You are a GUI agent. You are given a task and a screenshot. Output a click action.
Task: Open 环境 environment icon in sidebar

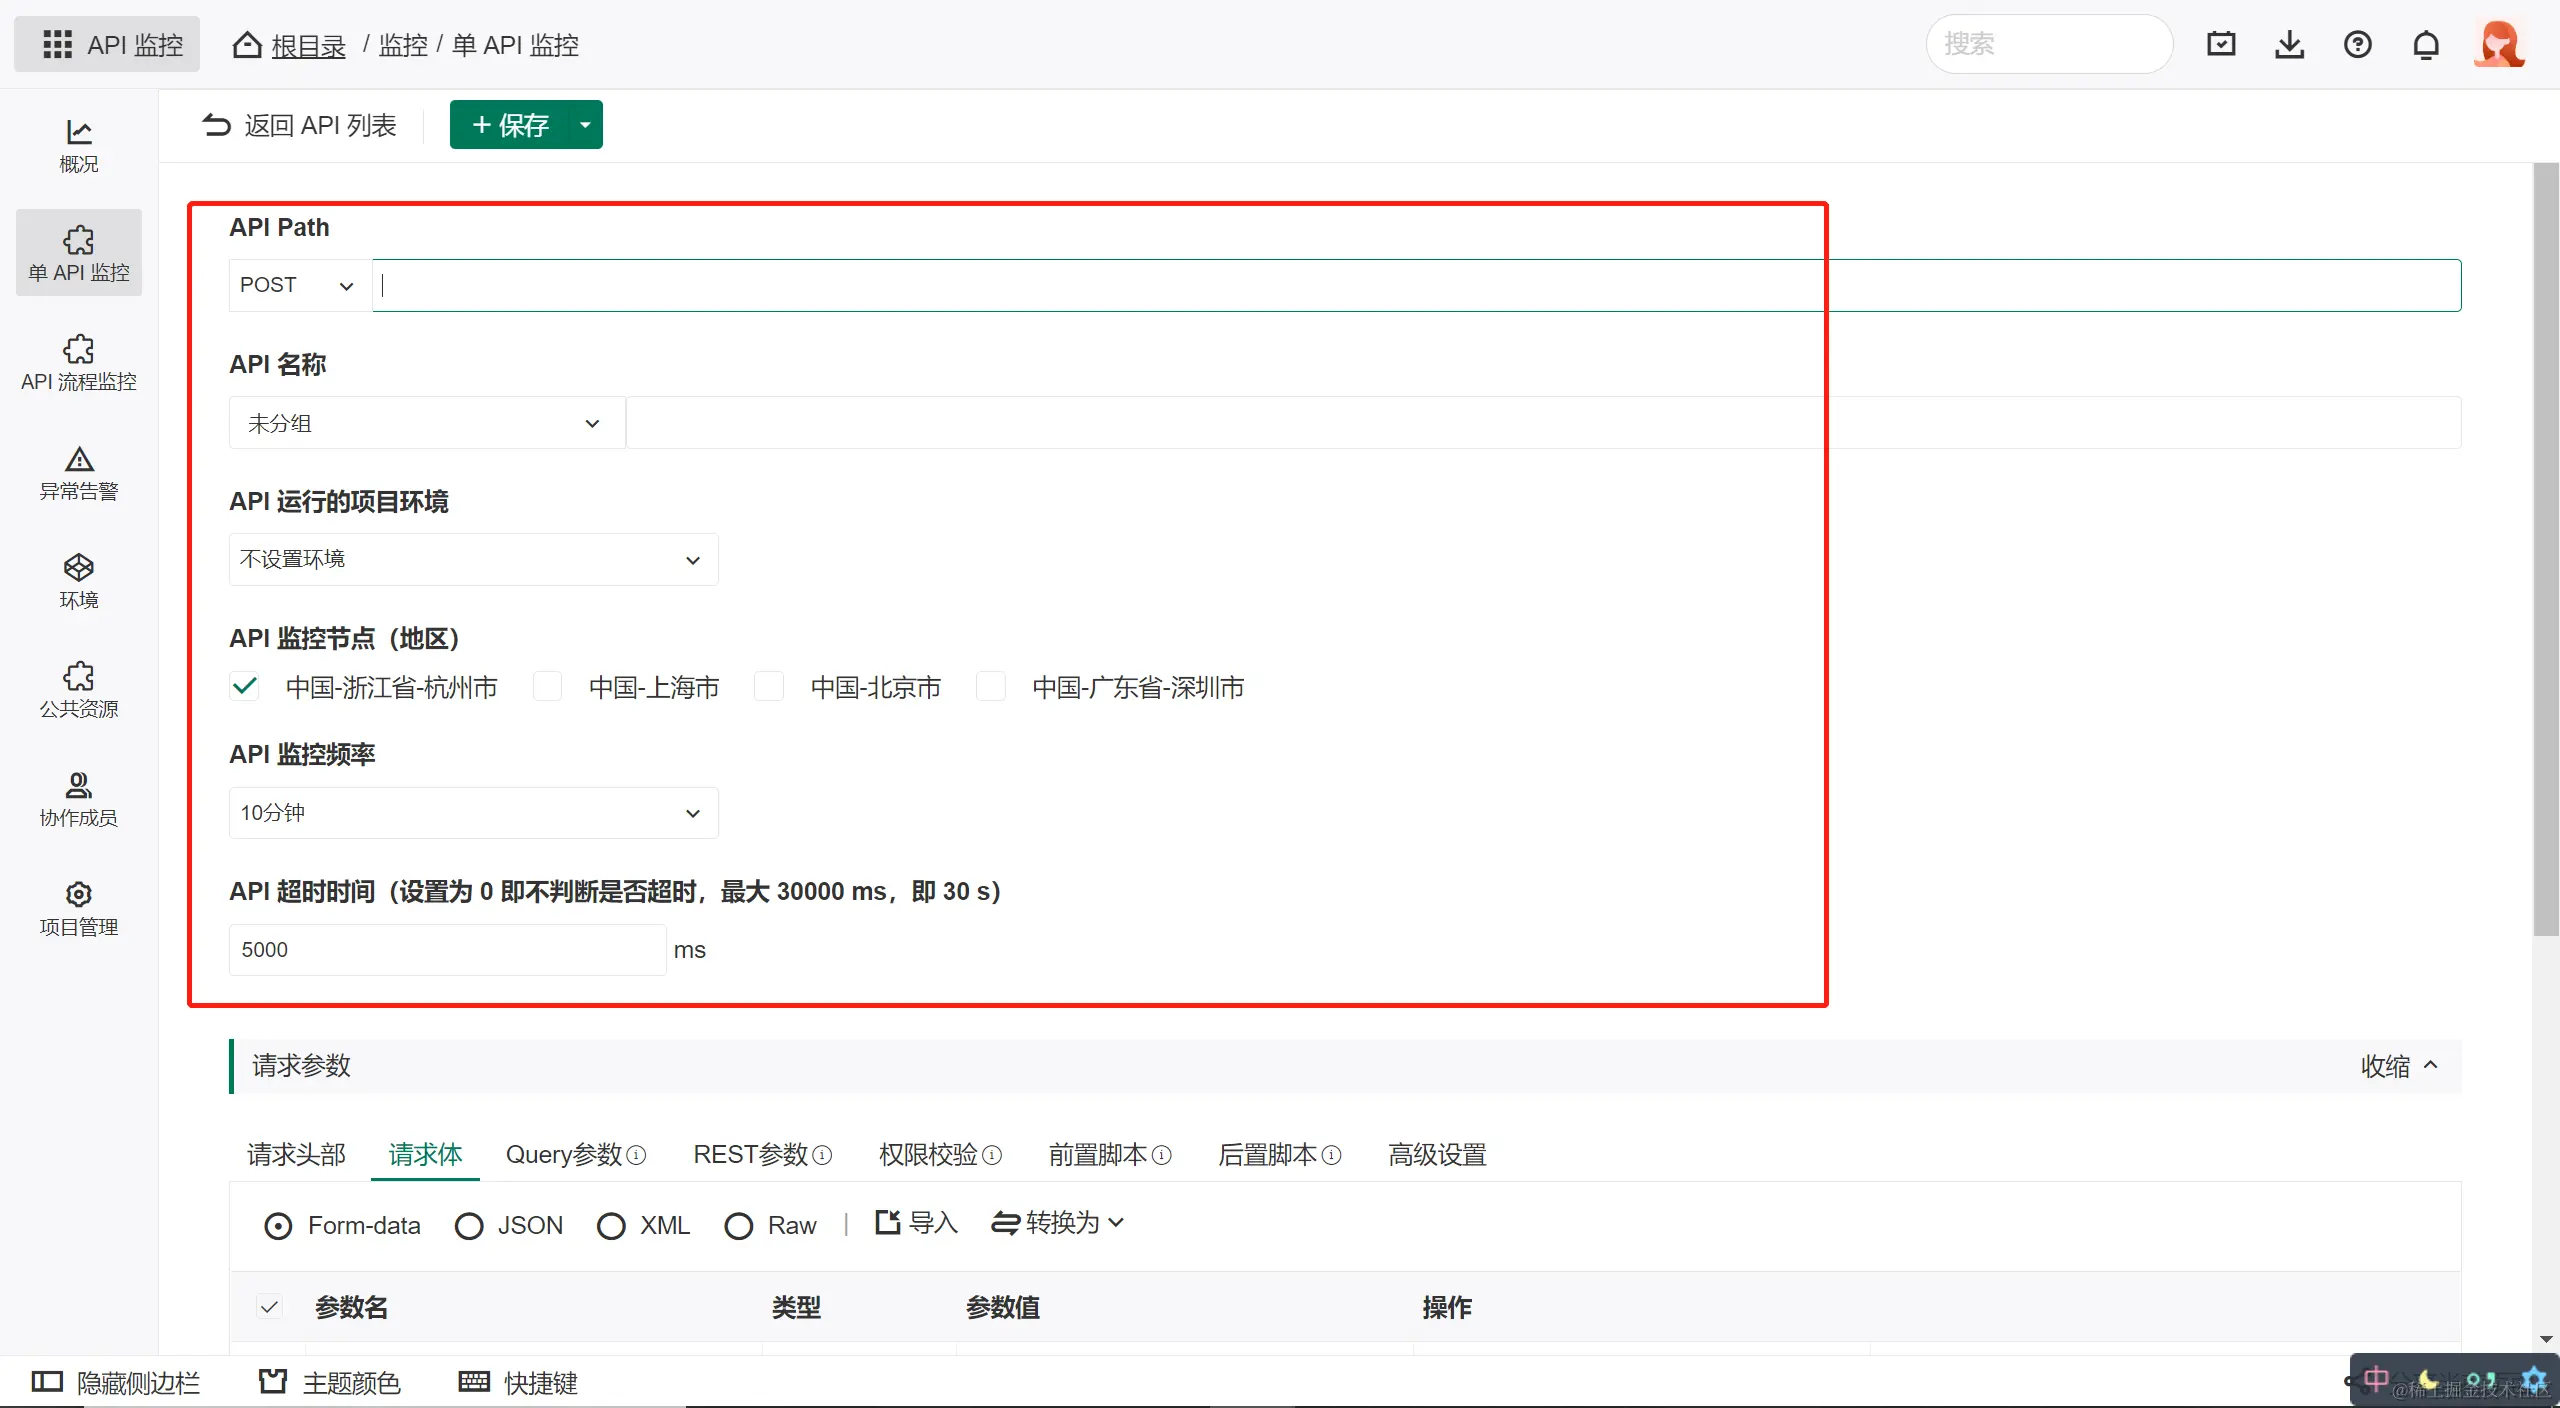tap(78, 581)
